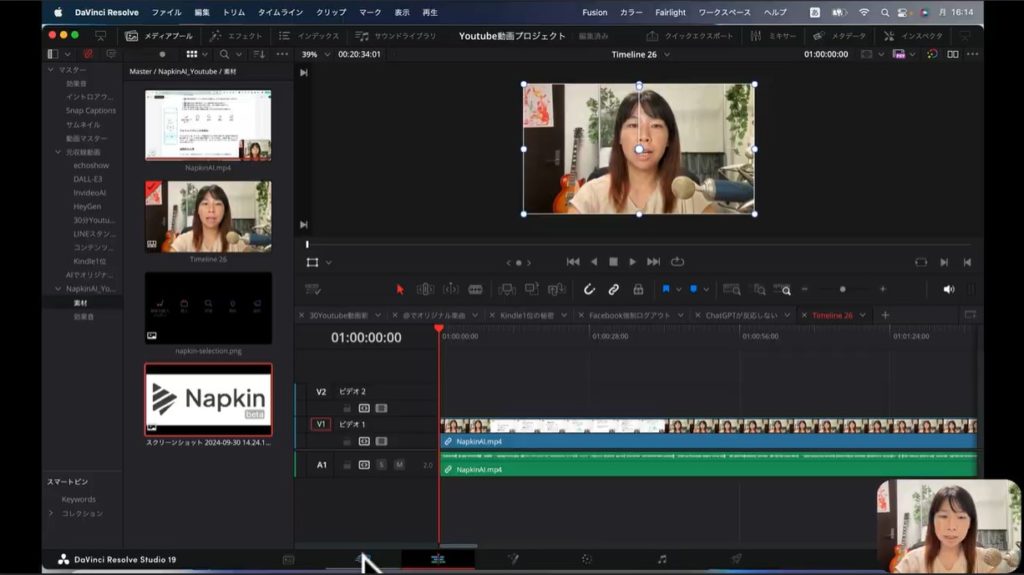
Task: Solo audio track A1 with S button
Action: [x=381, y=465]
